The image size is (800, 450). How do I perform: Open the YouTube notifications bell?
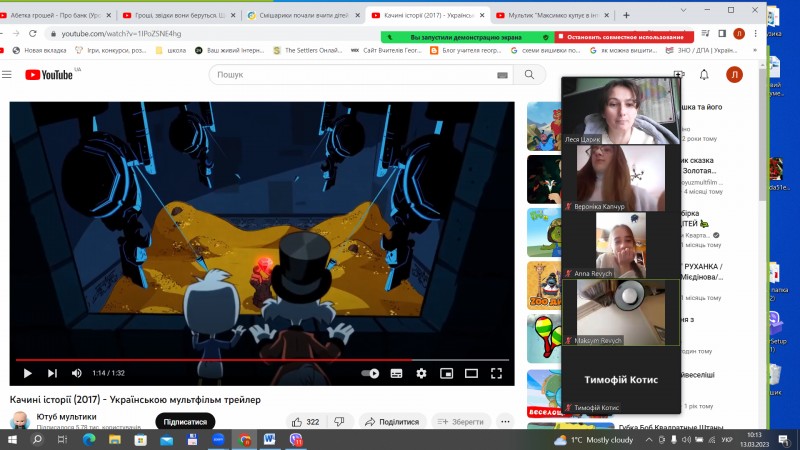click(x=704, y=75)
